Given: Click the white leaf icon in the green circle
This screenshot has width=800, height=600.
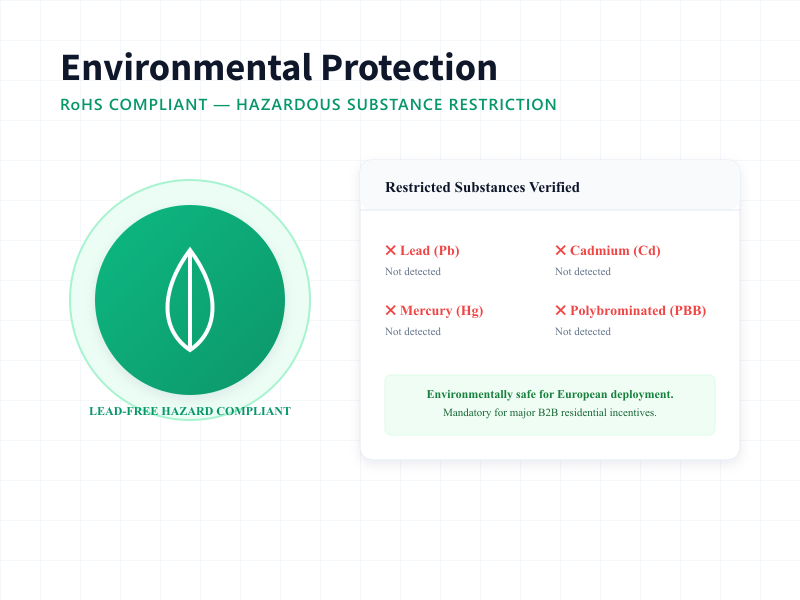Looking at the screenshot, I should (190, 299).
